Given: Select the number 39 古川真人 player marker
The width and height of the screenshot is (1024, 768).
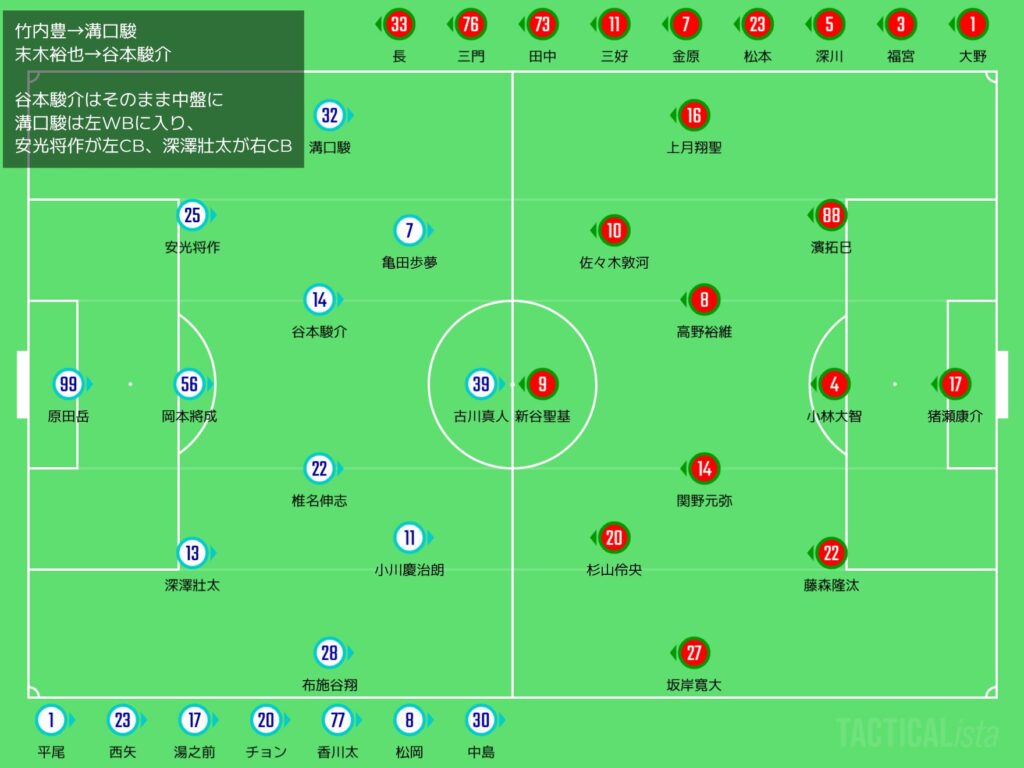Looking at the screenshot, I should pos(481,384).
